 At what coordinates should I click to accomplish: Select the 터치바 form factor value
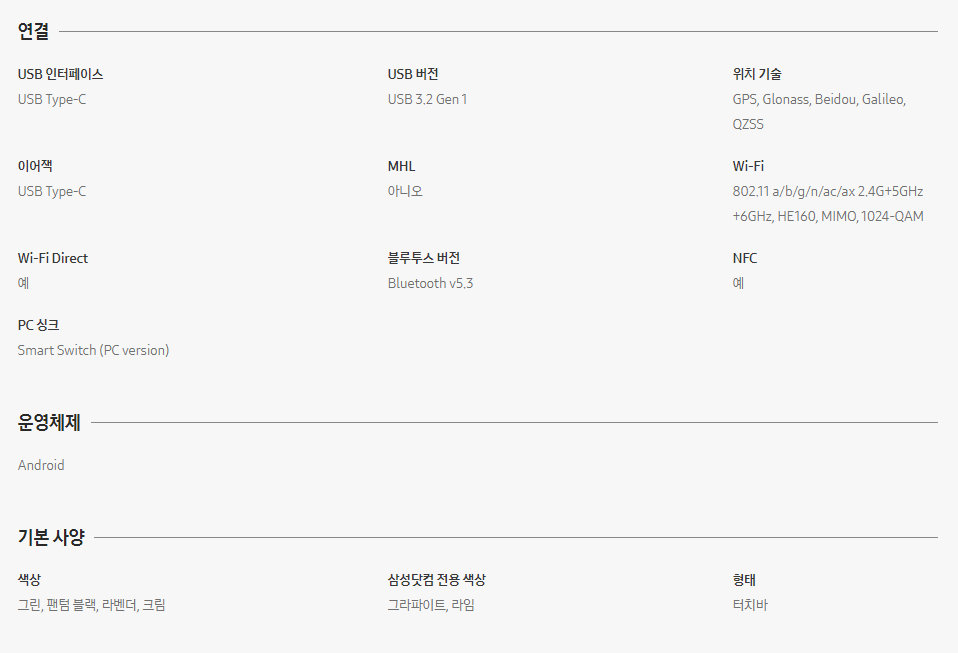750,605
